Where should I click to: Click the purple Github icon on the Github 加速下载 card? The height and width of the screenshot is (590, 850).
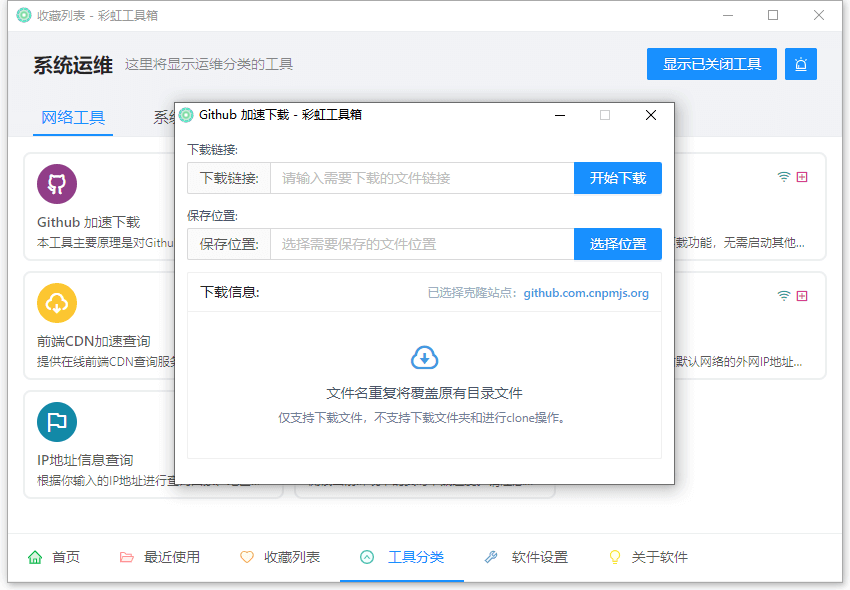(x=57, y=184)
